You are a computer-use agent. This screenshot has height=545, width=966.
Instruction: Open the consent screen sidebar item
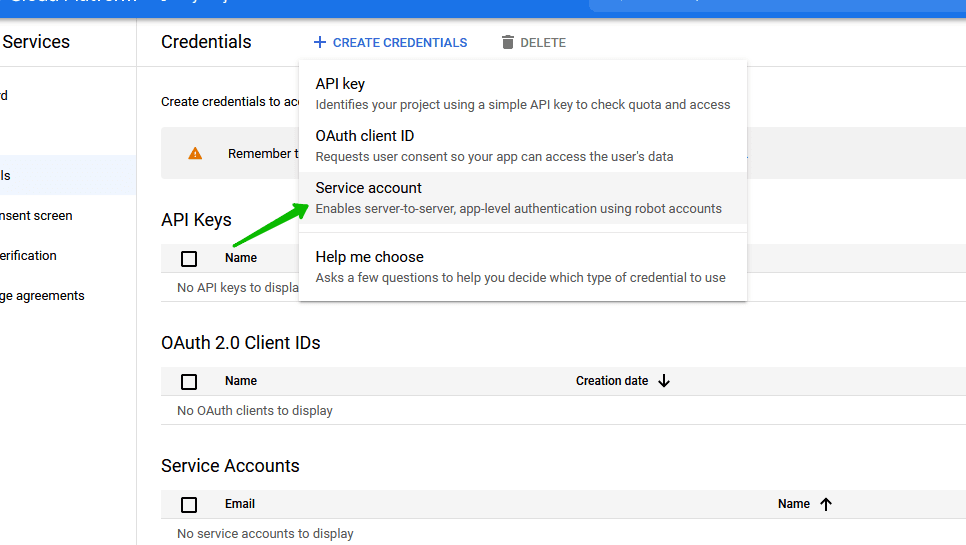pyautogui.click(x=36, y=215)
